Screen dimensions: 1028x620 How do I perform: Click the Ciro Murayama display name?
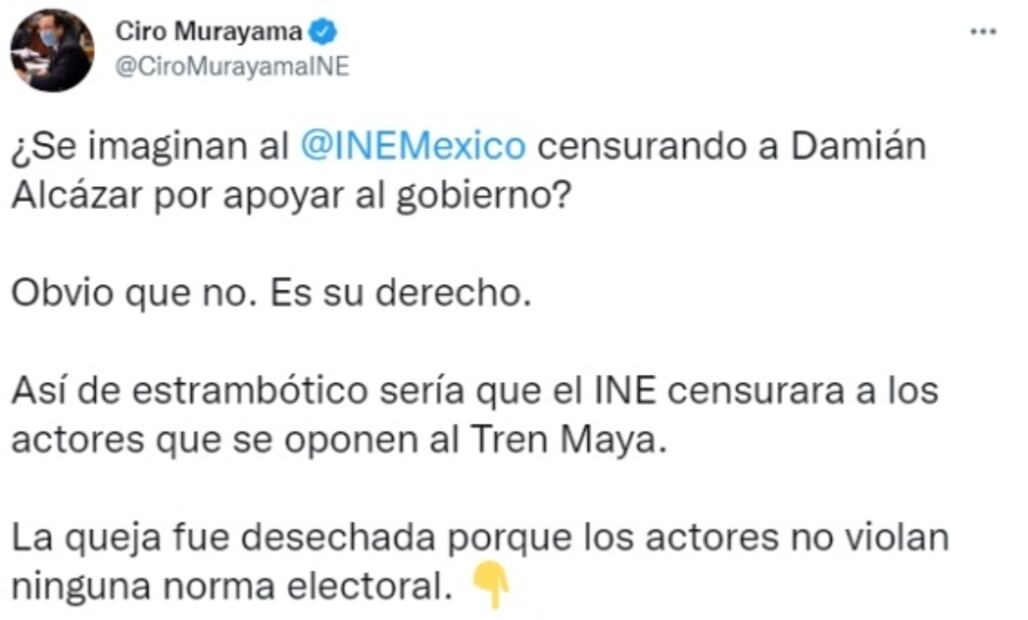(x=212, y=29)
